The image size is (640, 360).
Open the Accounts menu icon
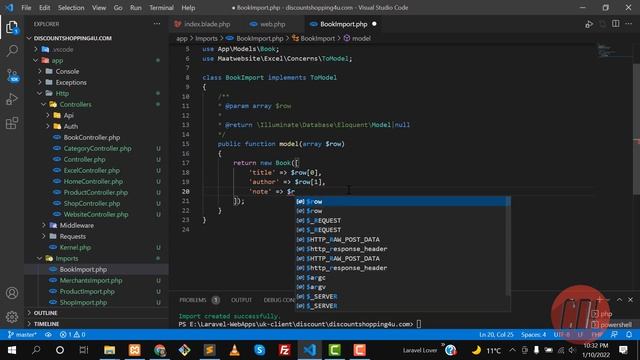tap(12, 293)
